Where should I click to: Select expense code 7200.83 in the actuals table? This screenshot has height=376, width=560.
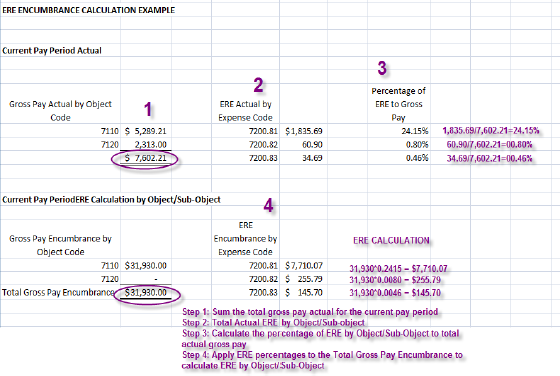click(x=263, y=158)
